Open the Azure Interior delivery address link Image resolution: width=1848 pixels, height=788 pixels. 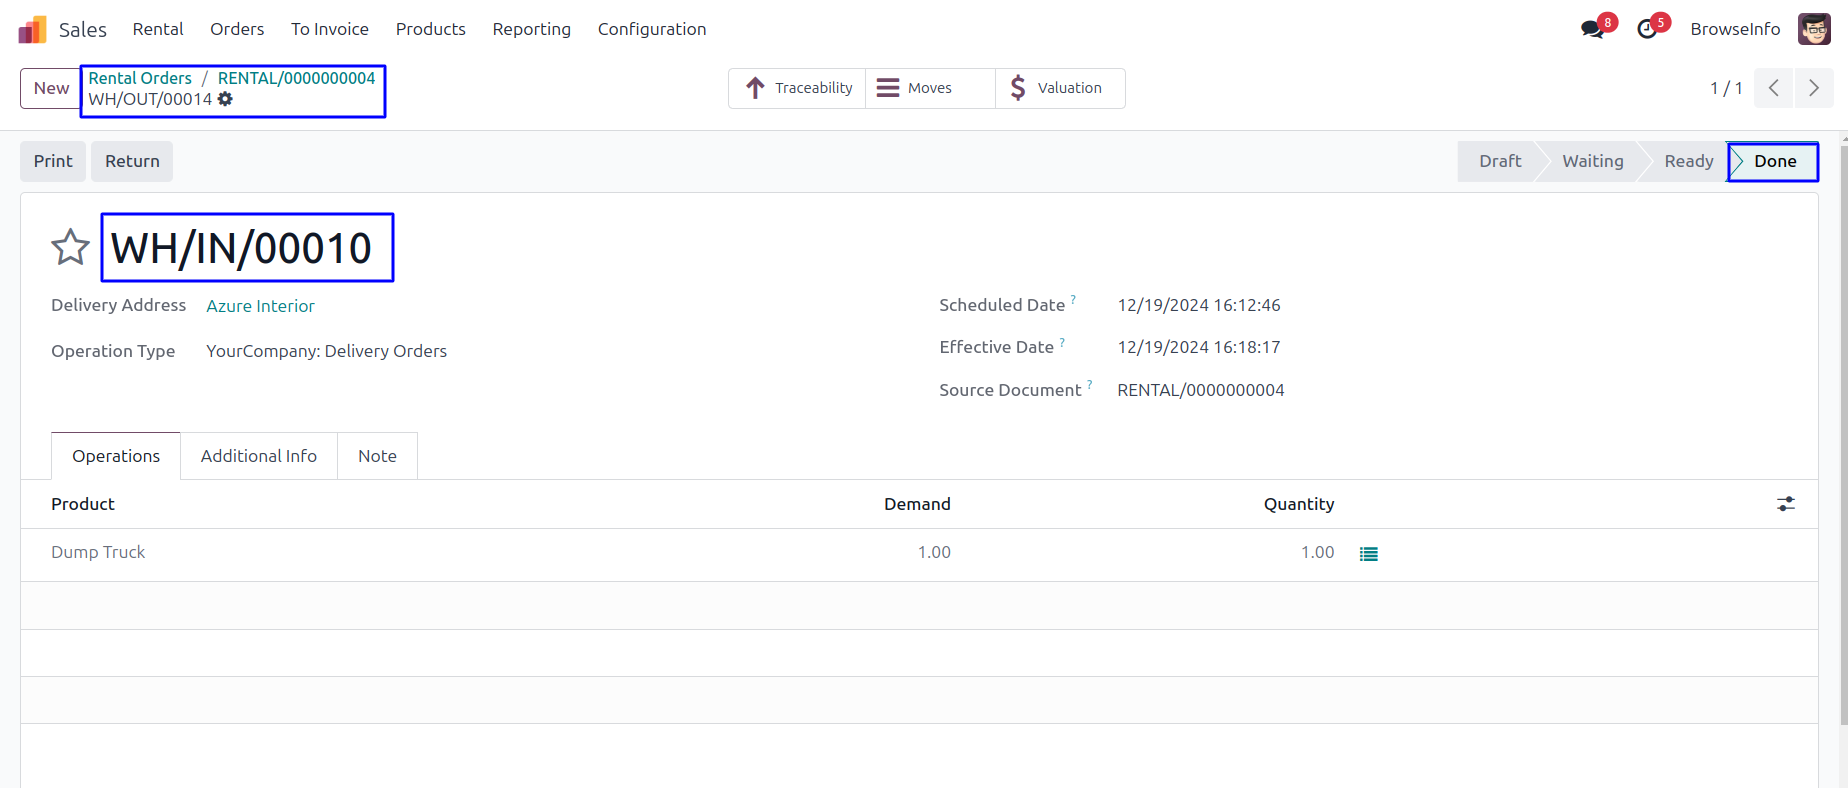(x=260, y=306)
